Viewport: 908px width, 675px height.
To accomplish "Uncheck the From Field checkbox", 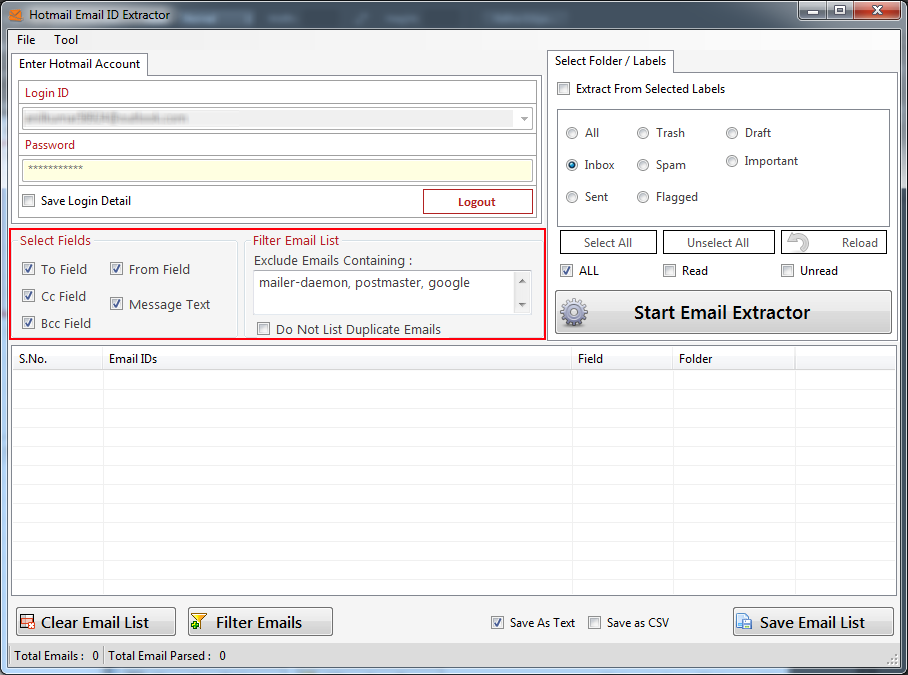I will click(116, 269).
